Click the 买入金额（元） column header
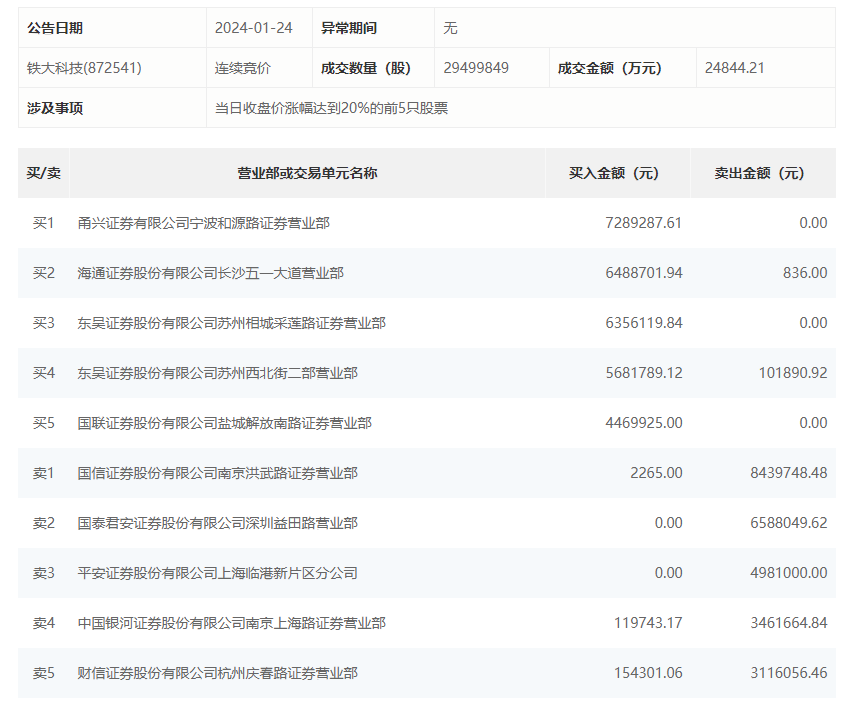852x715 pixels. pyautogui.click(x=614, y=173)
